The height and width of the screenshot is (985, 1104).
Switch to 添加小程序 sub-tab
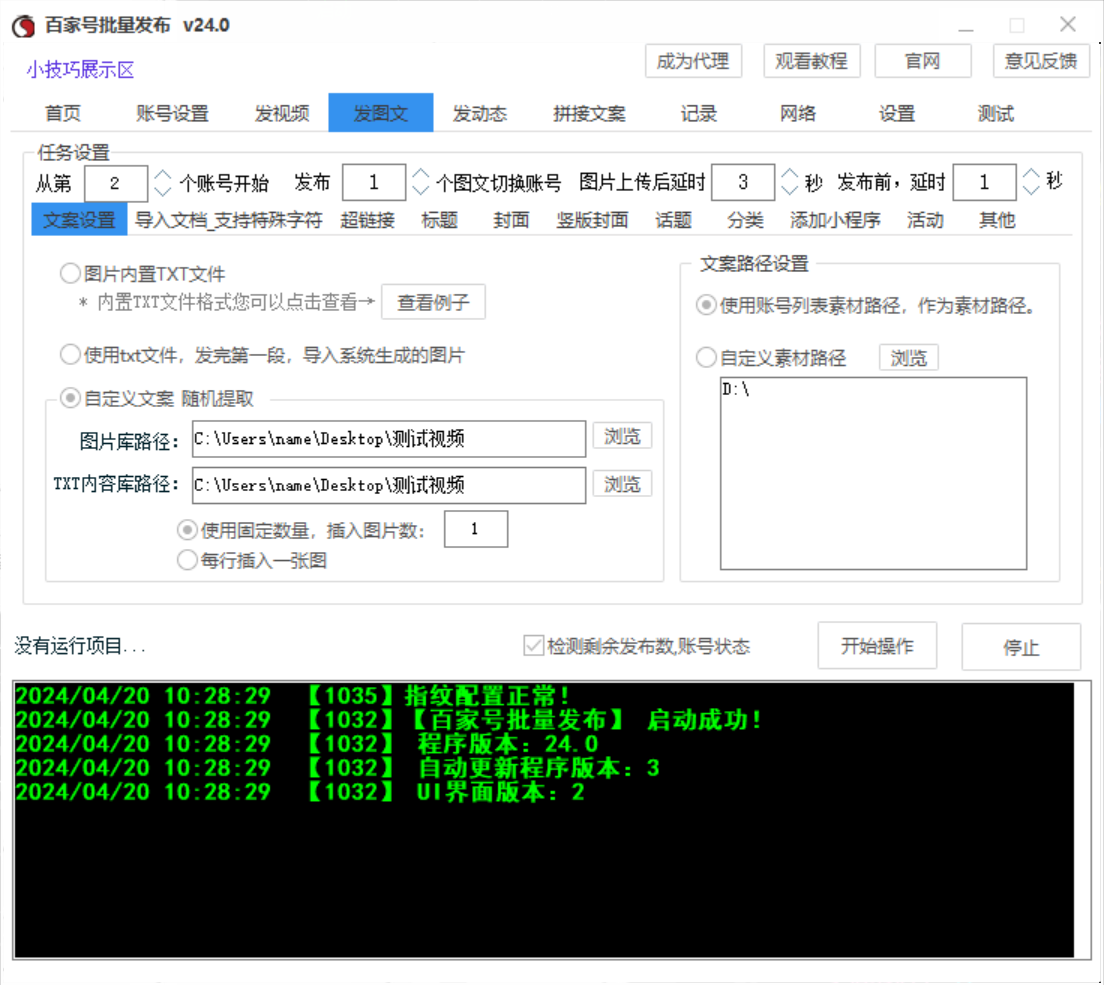tap(835, 220)
